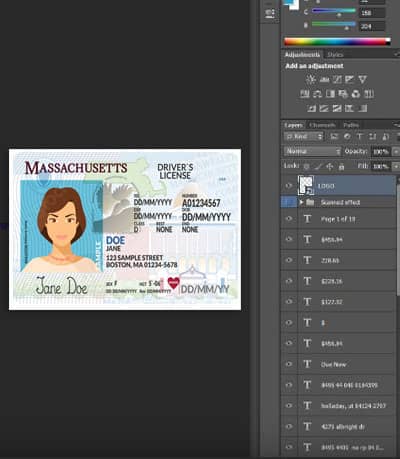400x459 pixels.
Task: Filter layers by smart objects
Action: 385,136
